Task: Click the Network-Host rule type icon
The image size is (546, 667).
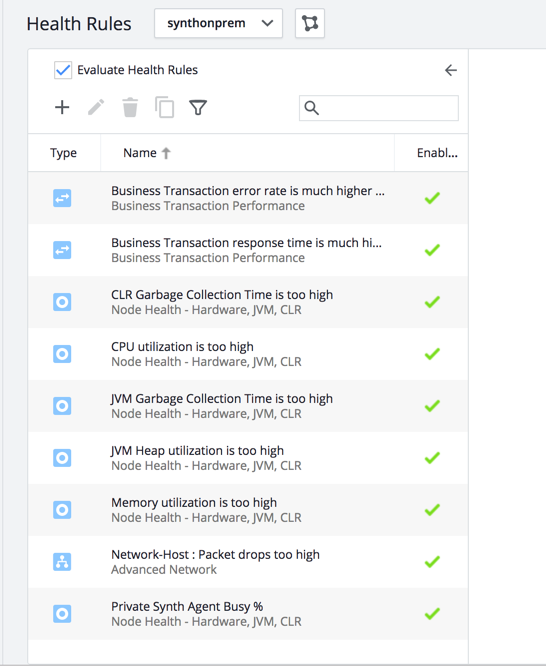Action: click(x=62, y=562)
